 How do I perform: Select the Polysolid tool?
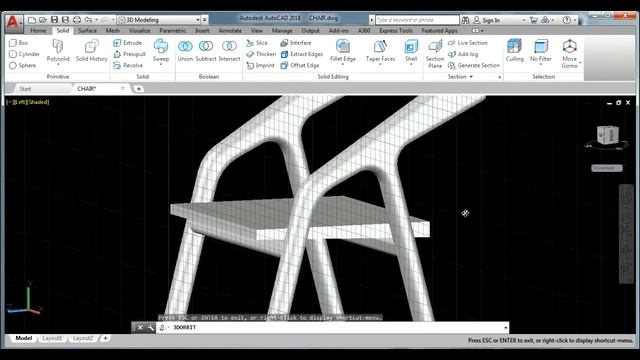58,51
